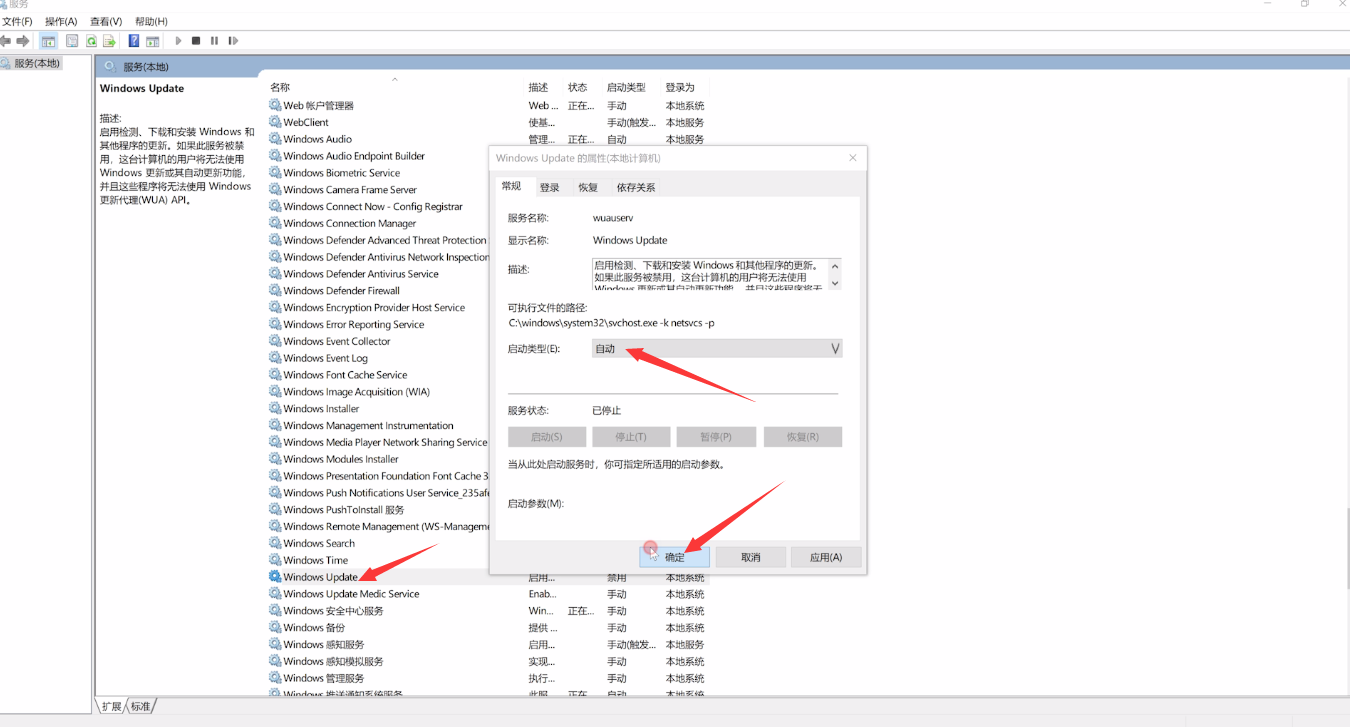The height and width of the screenshot is (727, 1350).
Task: Open the 查看(V) menu
Action: 106,21
